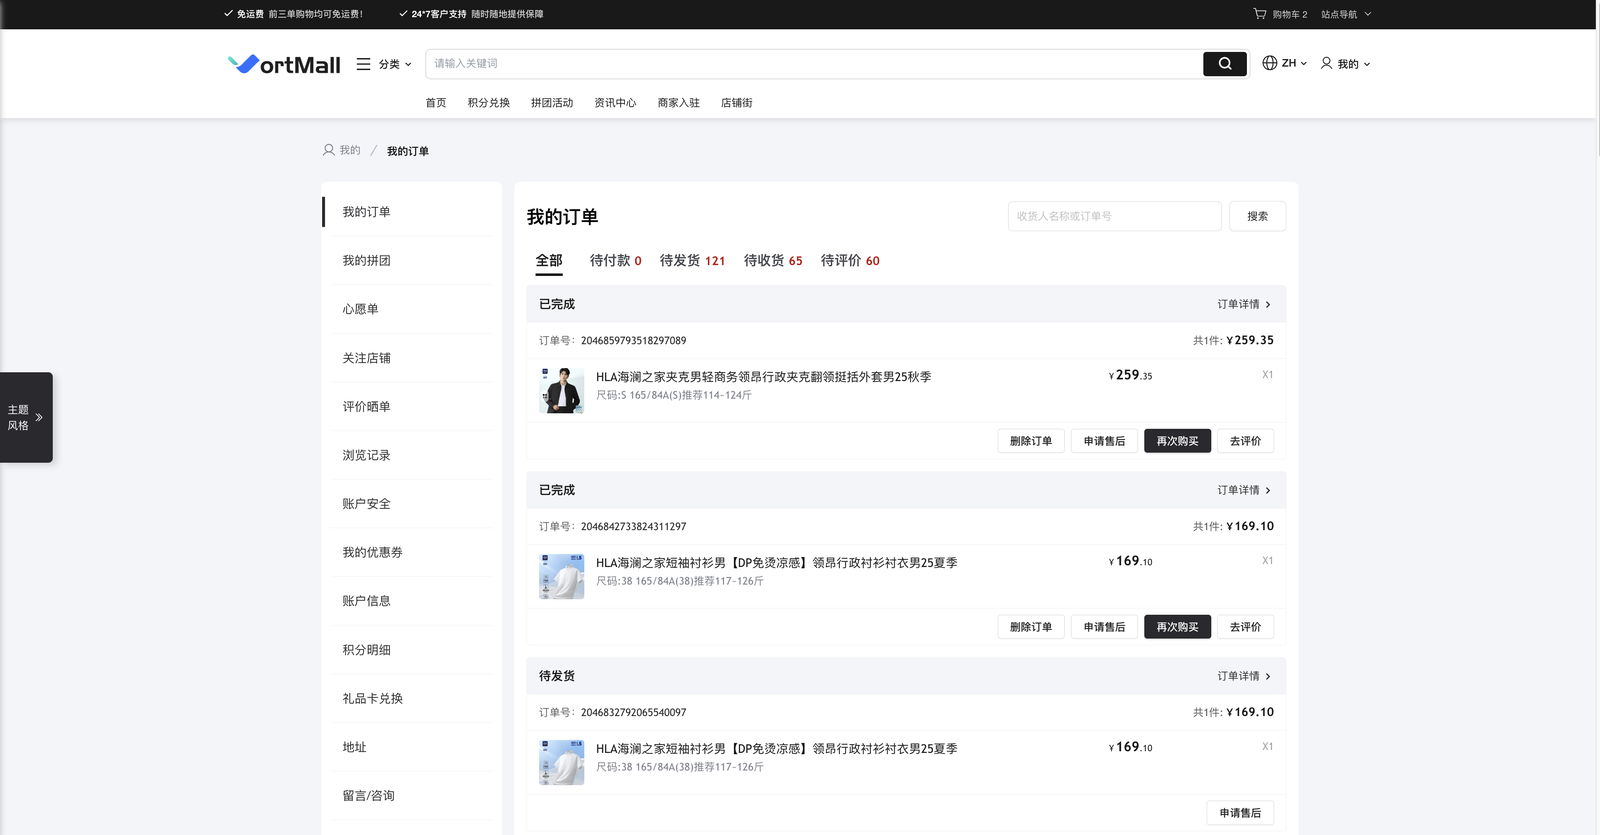The width and height of the screenshot is (1600, 835).
Task: Click the magnifier search icon button
Action: click(1224, 64)
